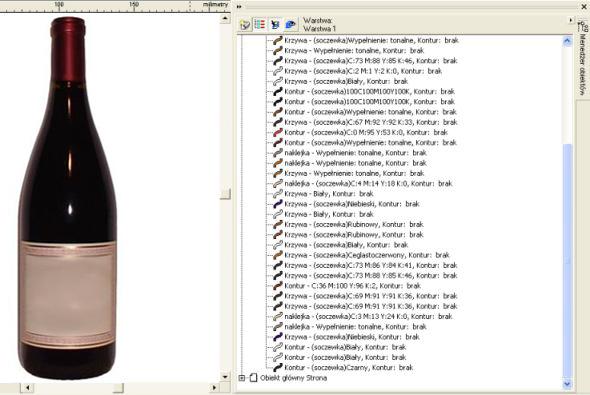Select the first Krzywa (soczewka) Rubinowy icon
The height and width of the screenshot is (395, 590).
pos(277,225)
